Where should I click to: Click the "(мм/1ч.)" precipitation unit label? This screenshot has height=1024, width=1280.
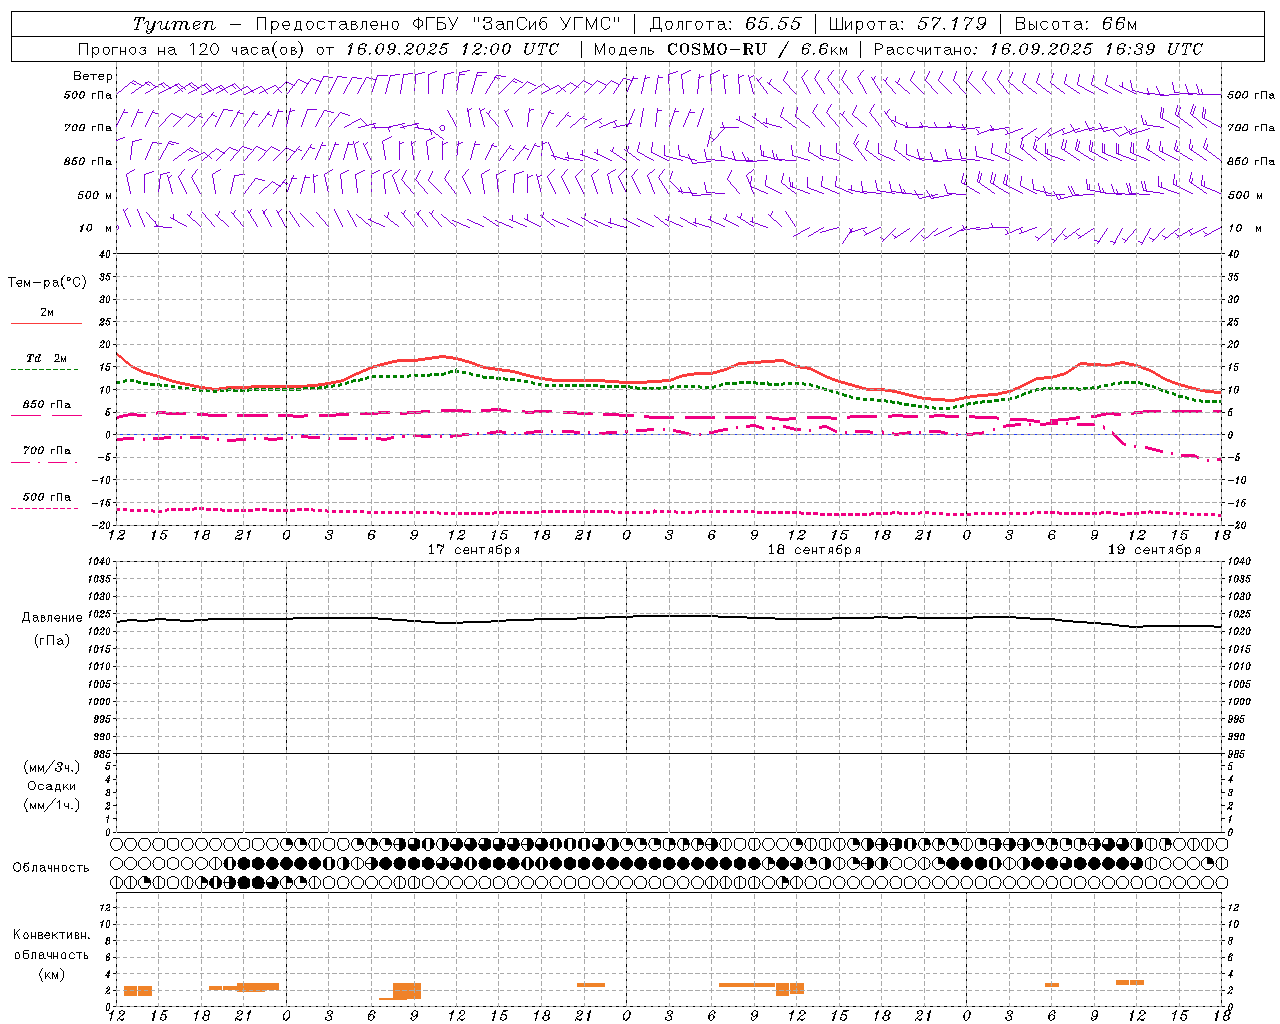[x=52, y=805]
